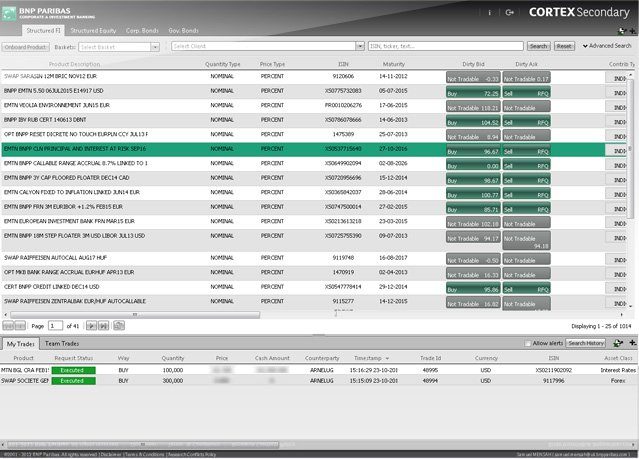Sort by the Maturity column header
The height and width of the screenshot is (459, 639).
(x=394, y=64)
